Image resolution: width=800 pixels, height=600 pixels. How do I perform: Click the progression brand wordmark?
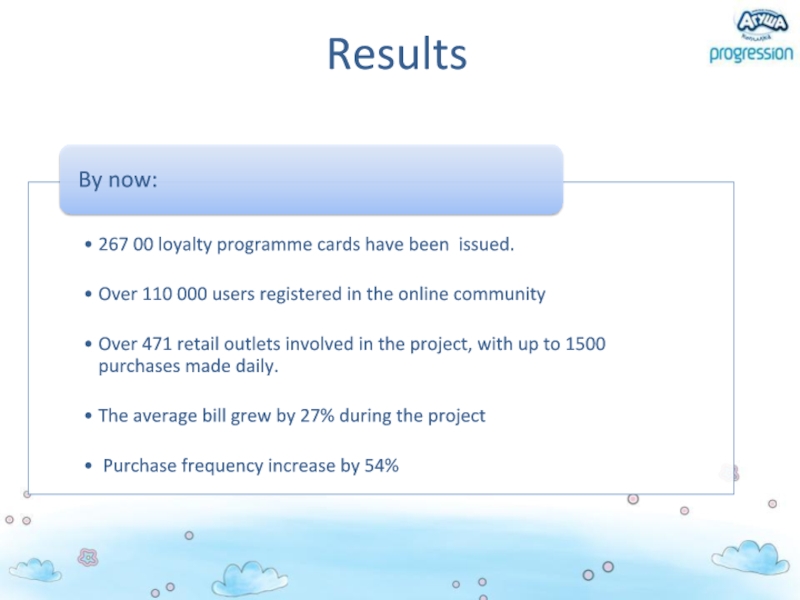tap(751, 54)
